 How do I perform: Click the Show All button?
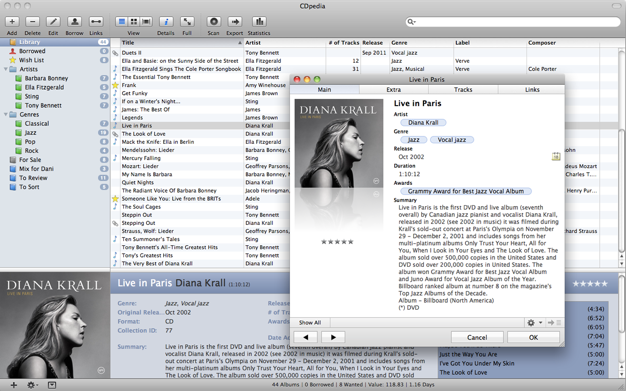point(310,323)
